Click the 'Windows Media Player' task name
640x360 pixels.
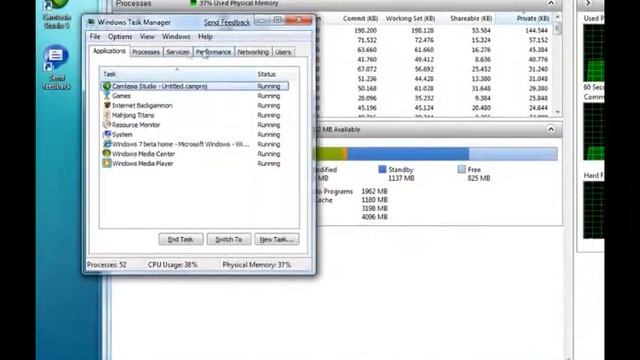(143, 163)
